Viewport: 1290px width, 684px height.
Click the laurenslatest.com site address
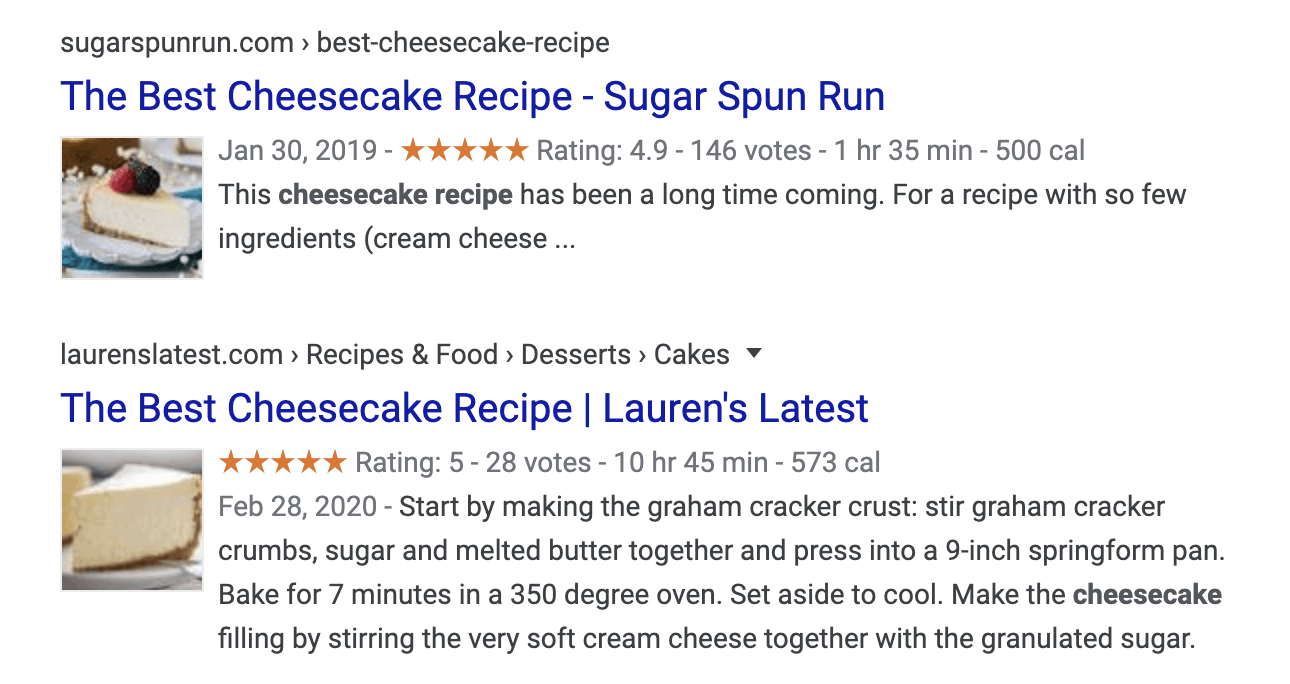click(x=171, y=354)
